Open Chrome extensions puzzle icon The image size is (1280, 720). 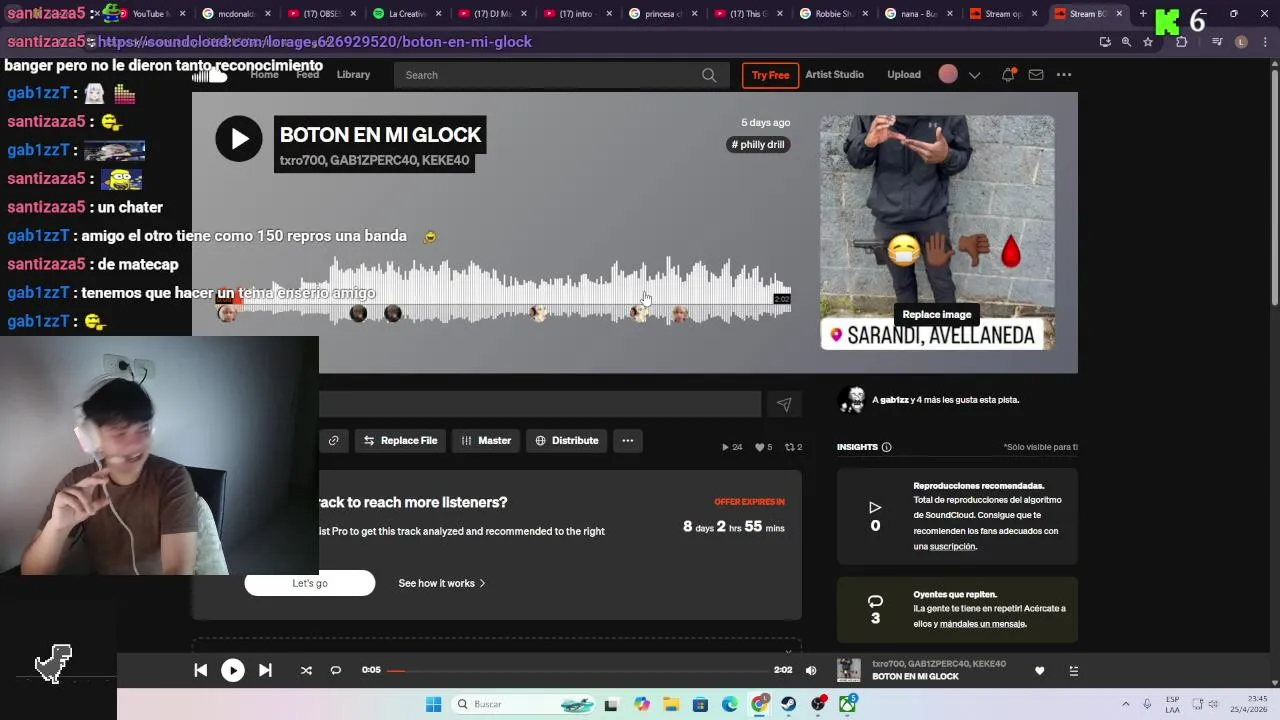click(1182, 42)
